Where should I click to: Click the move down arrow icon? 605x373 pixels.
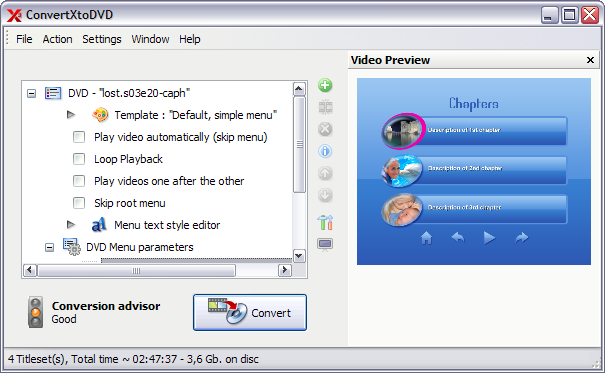[x=325, y=195]
